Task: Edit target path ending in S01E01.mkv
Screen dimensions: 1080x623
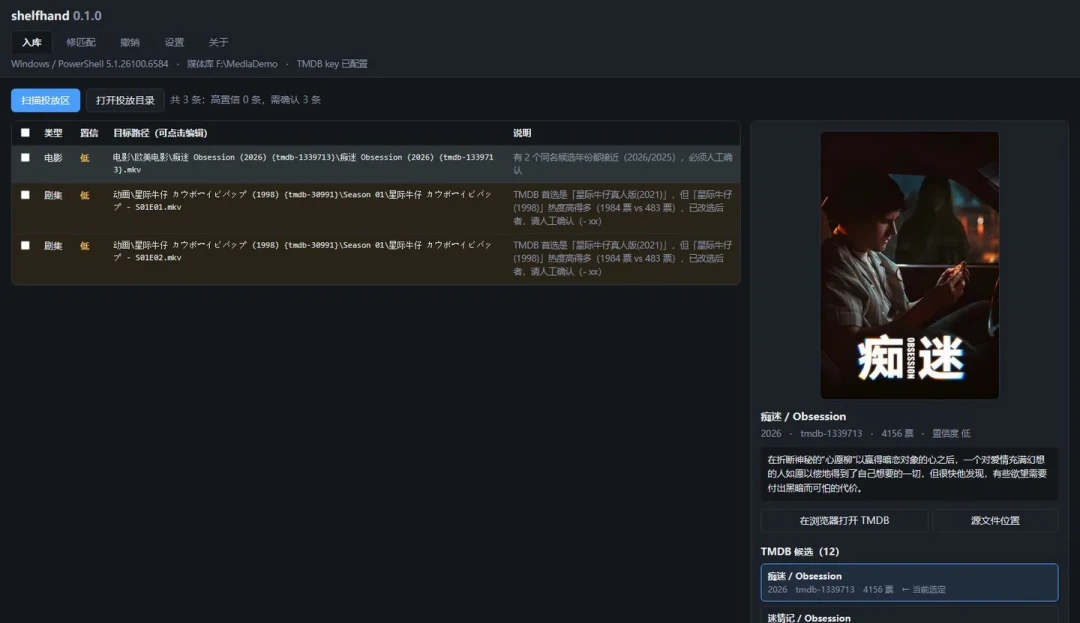Action: (303, 200)
